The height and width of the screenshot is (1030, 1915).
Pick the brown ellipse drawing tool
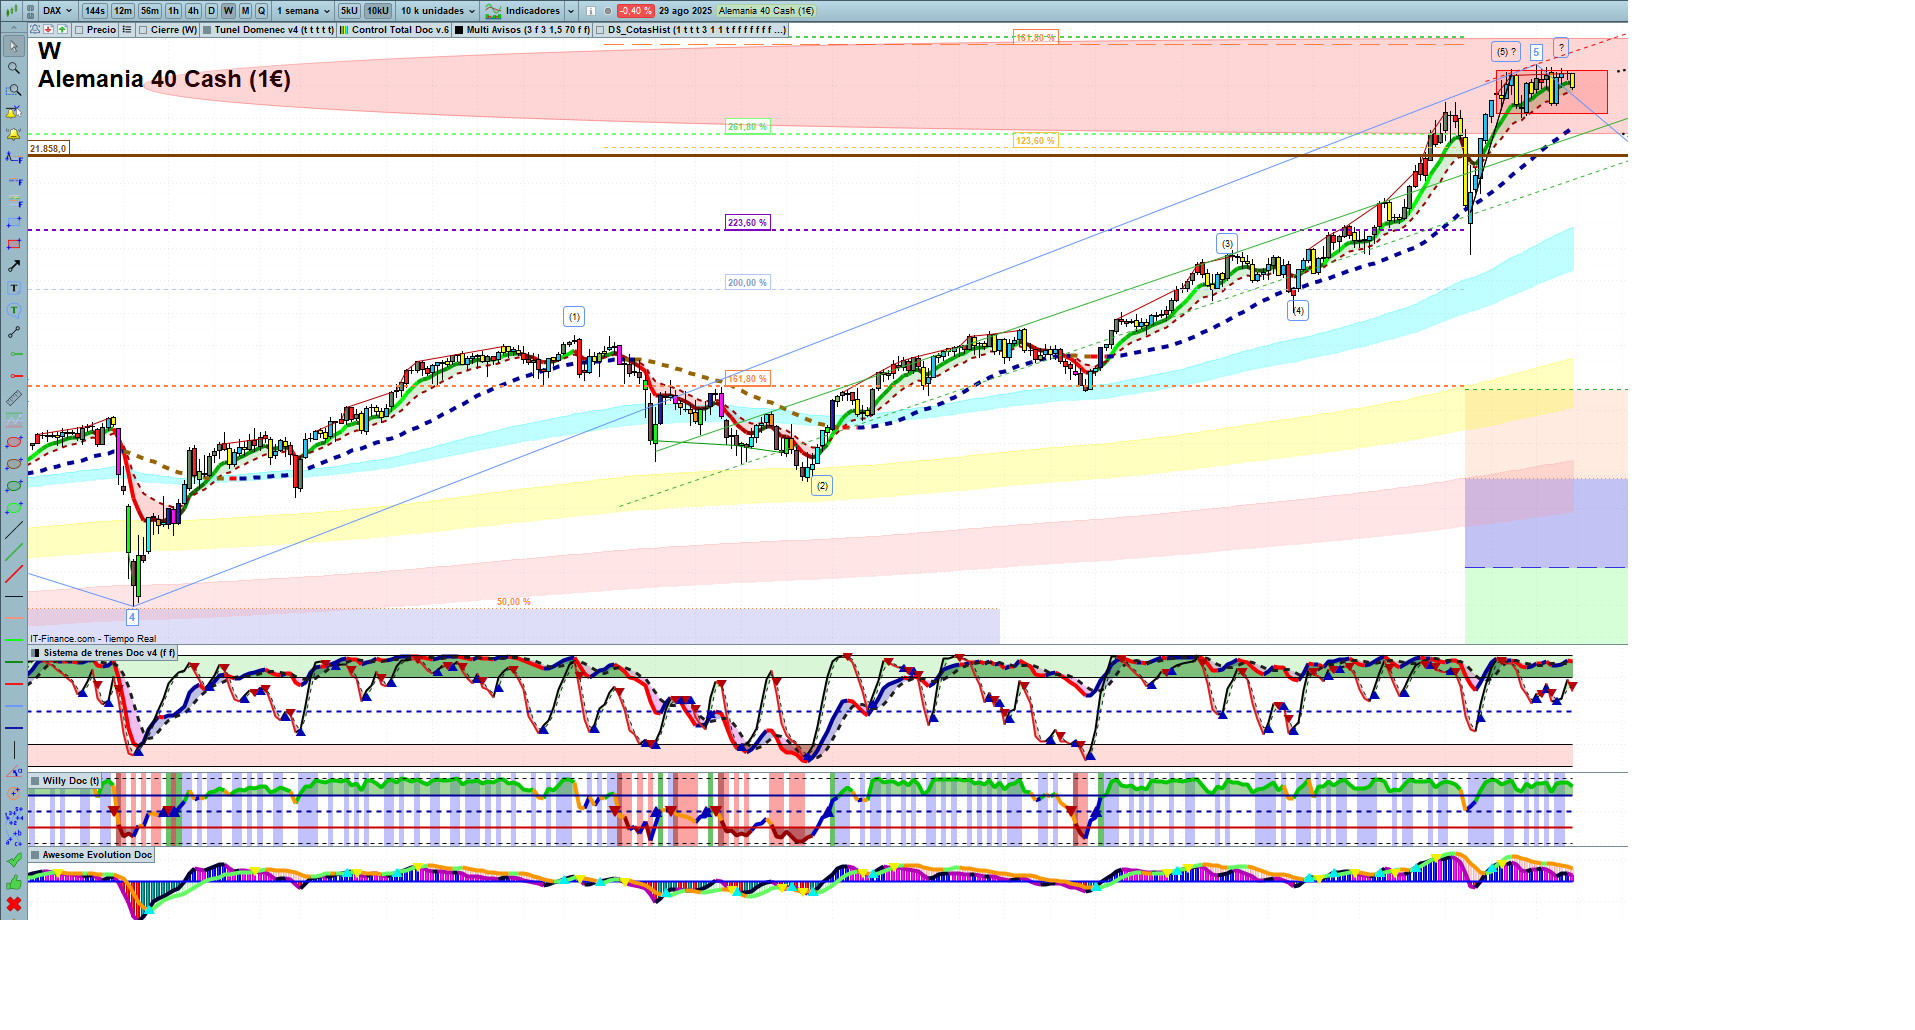[14, 464]
